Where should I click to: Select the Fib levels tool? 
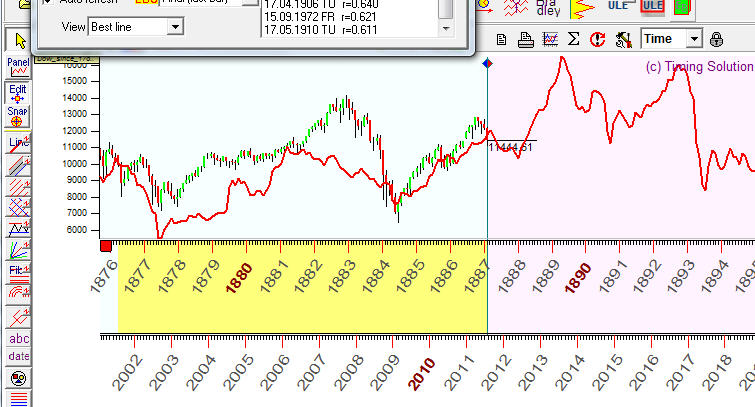pyautogui.click(x=18, y=272)
